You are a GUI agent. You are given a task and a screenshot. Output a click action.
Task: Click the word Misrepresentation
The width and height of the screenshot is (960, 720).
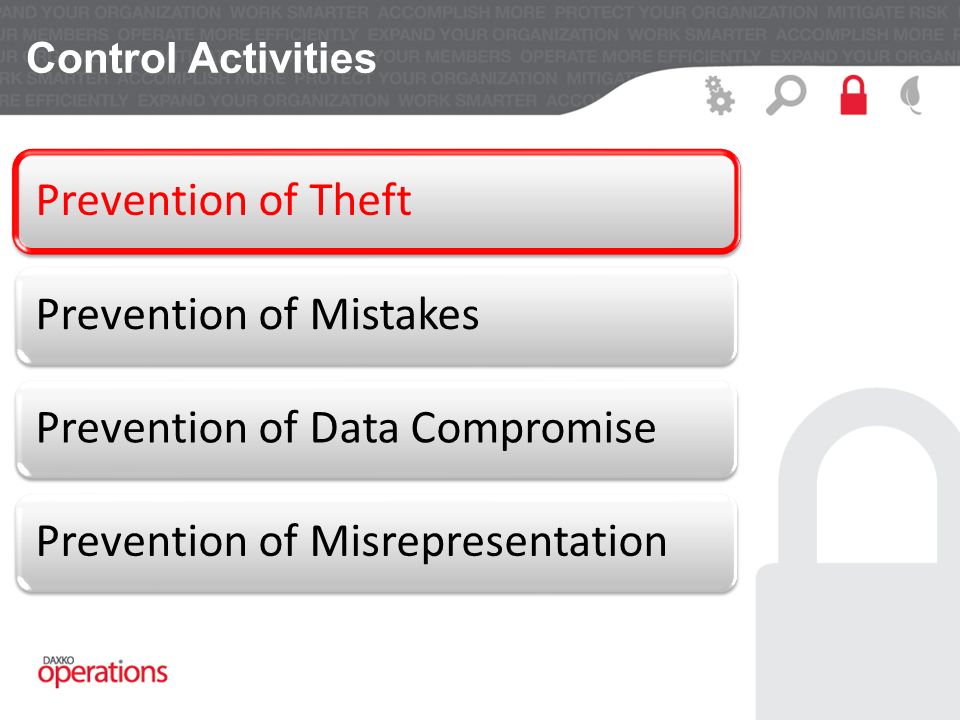[489, 542]
